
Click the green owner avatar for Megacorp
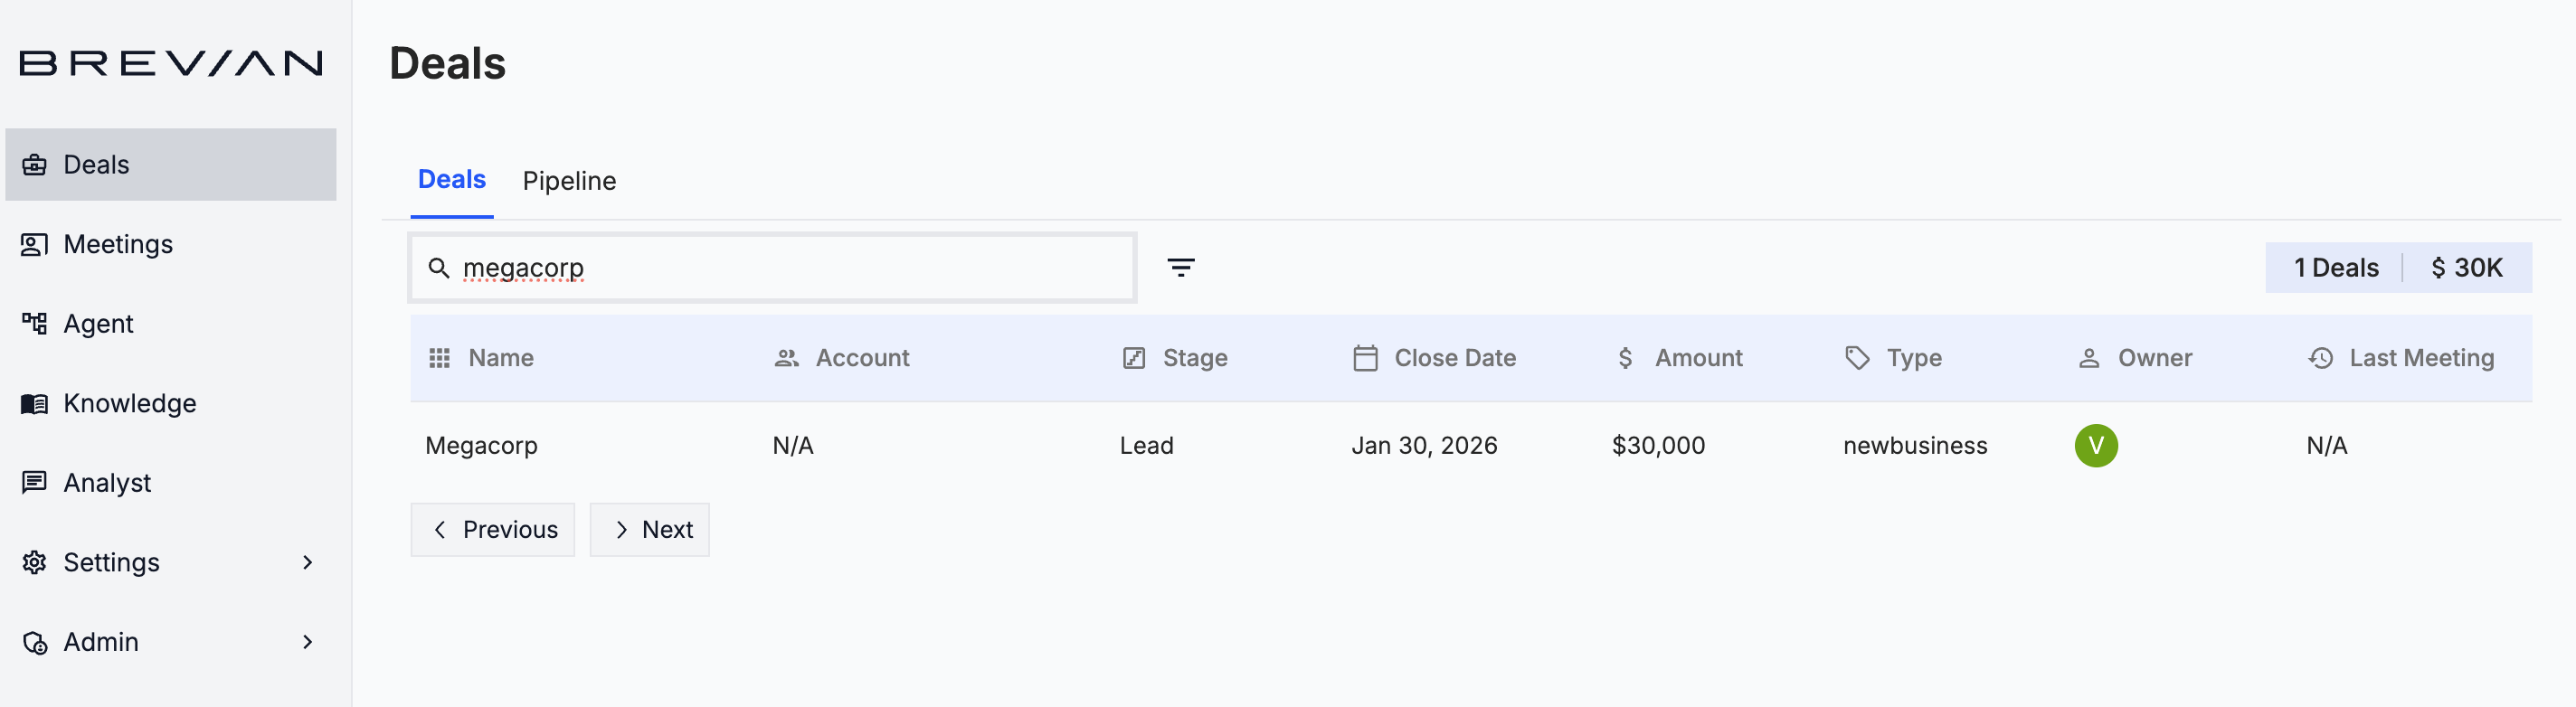(x=2097, y=445)
